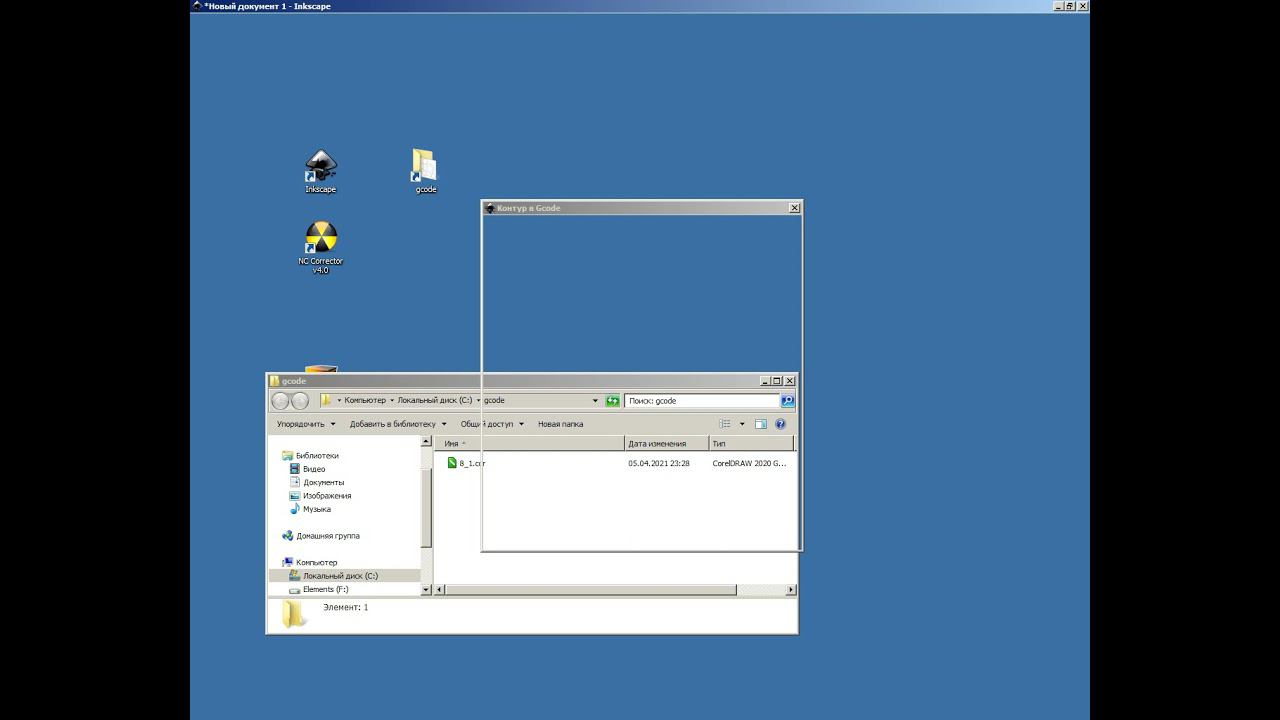
Task: Sort files by Дата изменения column header
Action: [667, 443]
